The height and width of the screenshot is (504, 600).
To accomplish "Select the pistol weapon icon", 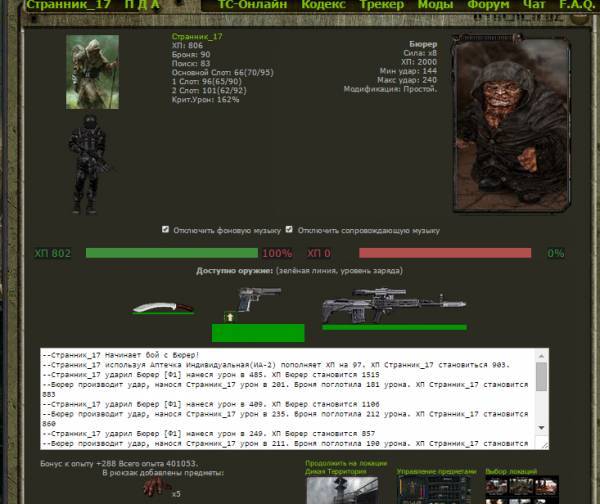I will (255, 301).
